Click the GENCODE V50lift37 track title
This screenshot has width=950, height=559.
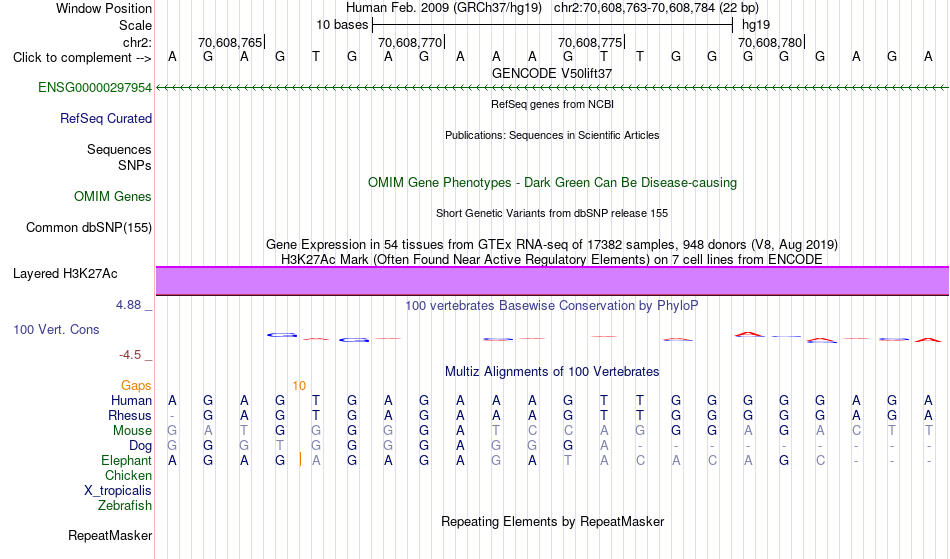[552, 73]
